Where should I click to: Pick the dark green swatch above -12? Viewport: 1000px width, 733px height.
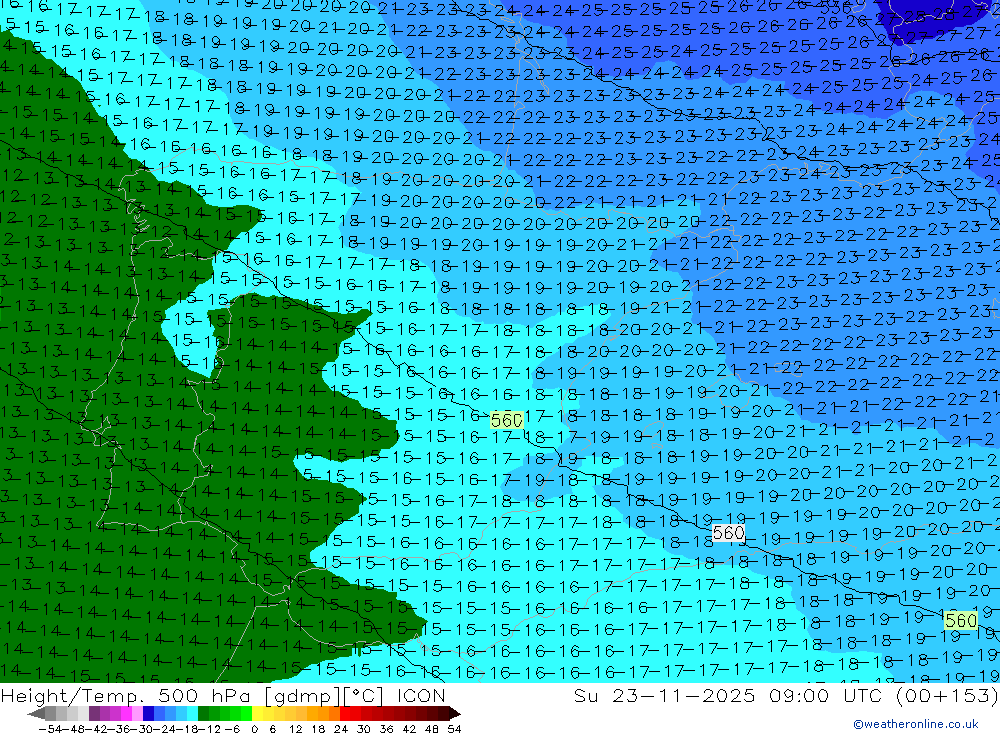pos(203,713)
